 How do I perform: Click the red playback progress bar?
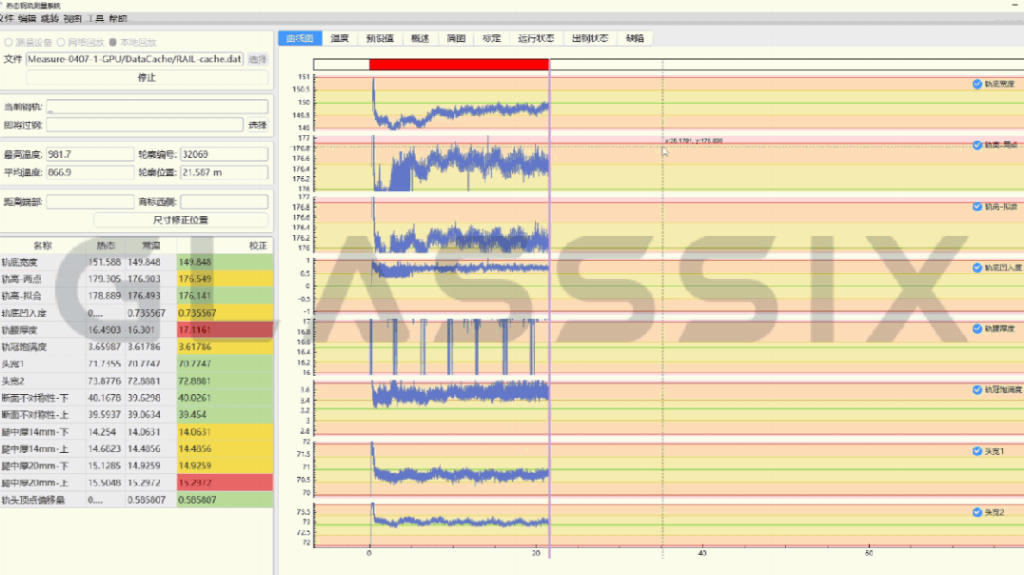point(459,64)
